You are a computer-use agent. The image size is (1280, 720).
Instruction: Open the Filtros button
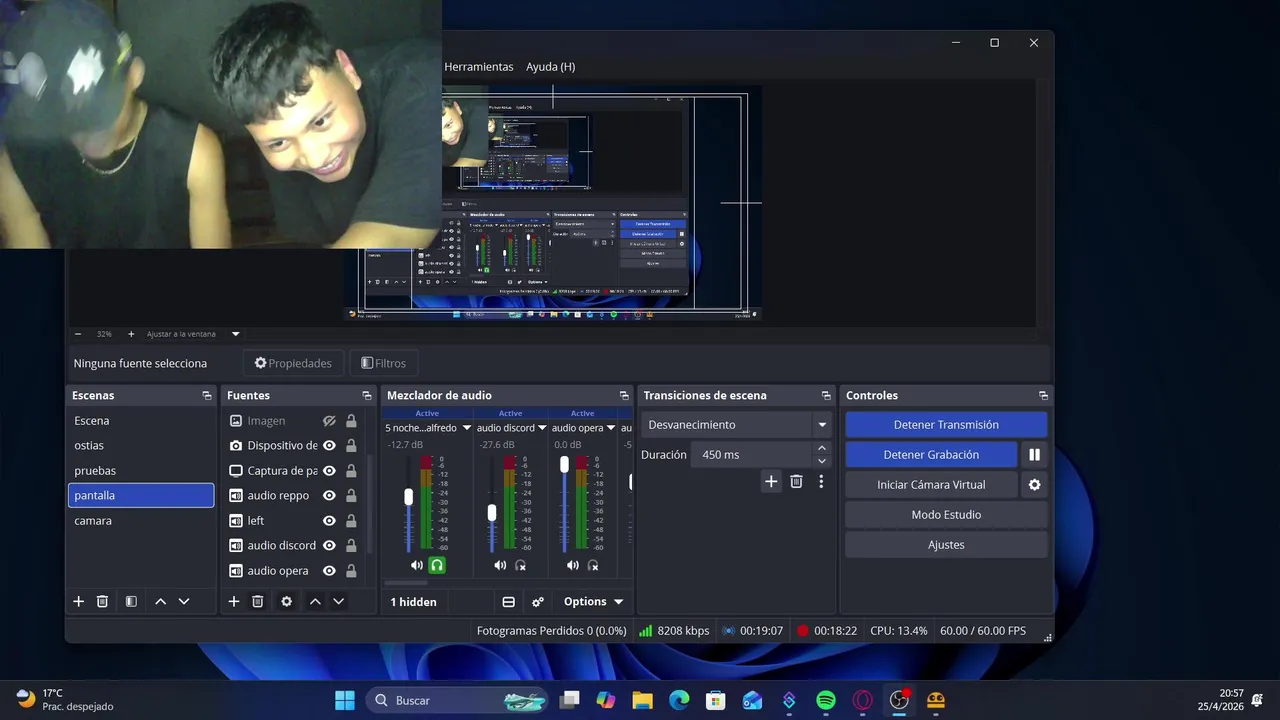click(384, 363)
